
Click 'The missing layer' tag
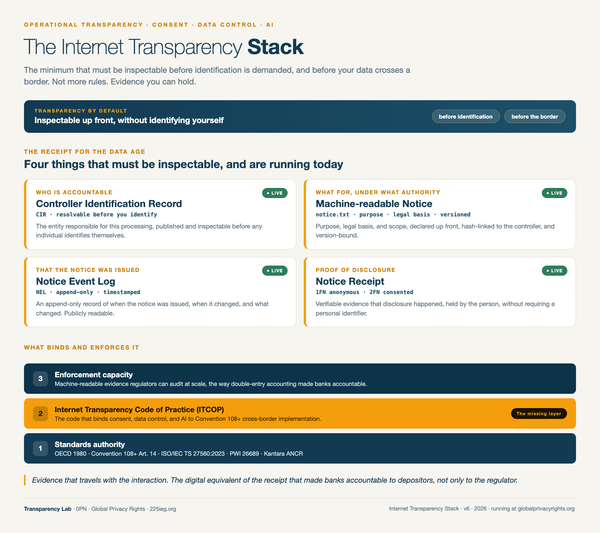(x=539, y=413)
